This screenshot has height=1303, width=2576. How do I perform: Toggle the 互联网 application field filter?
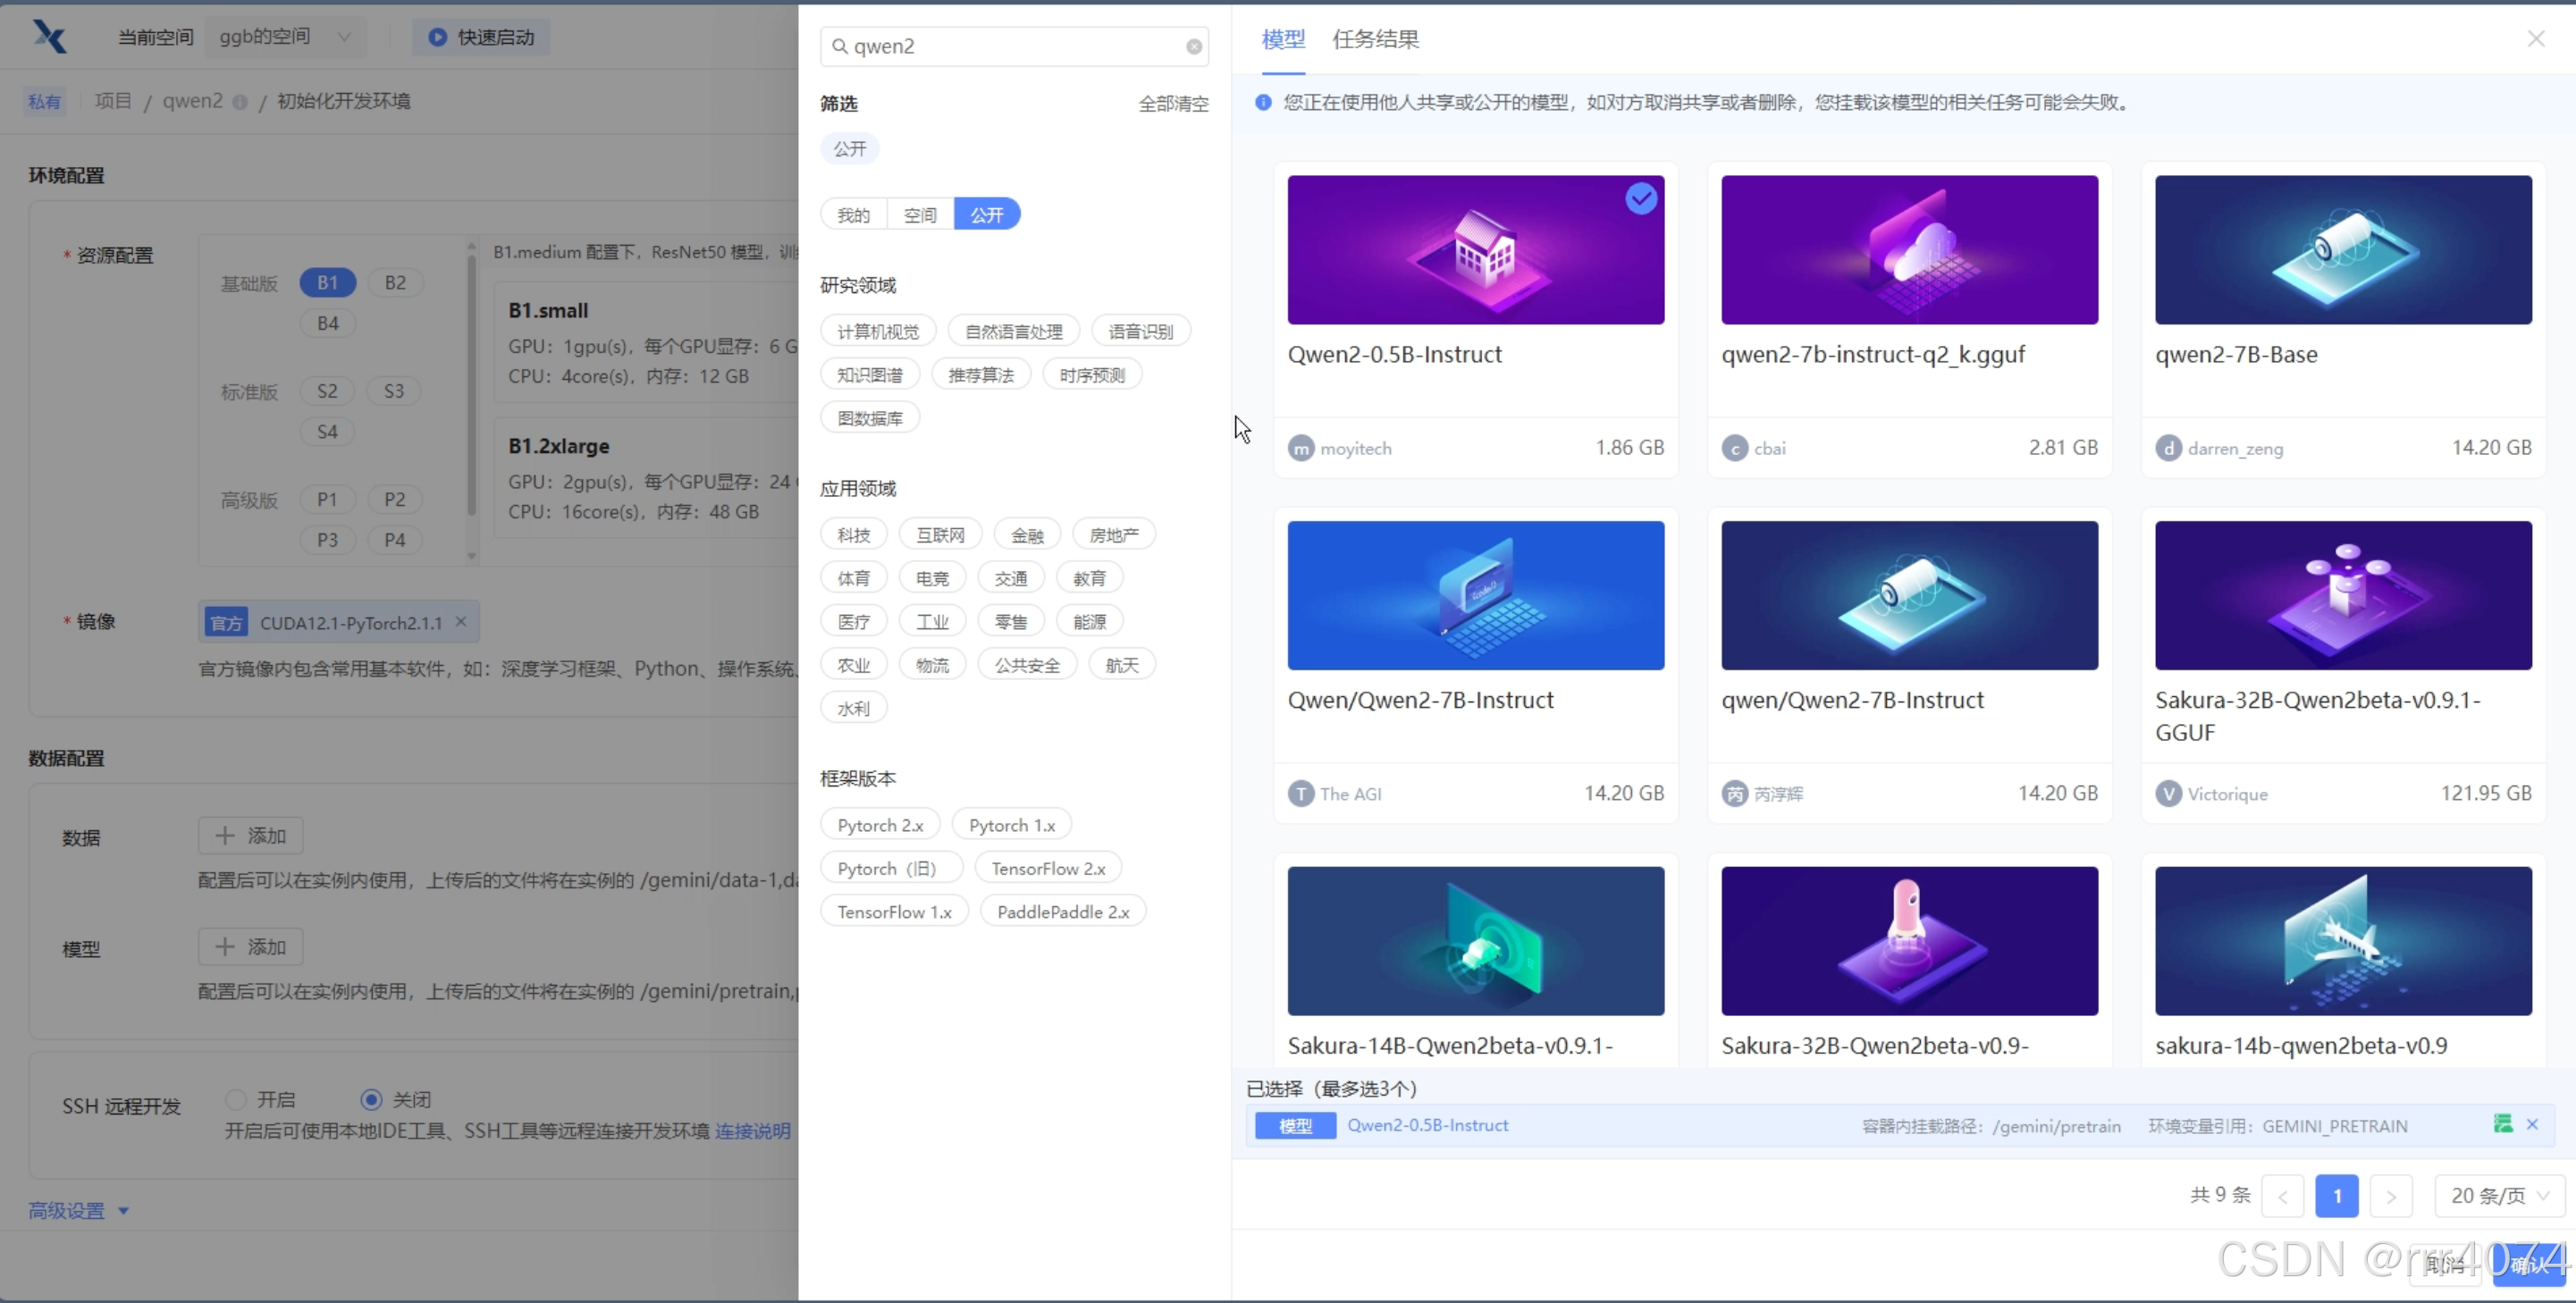tap(940, 535)
